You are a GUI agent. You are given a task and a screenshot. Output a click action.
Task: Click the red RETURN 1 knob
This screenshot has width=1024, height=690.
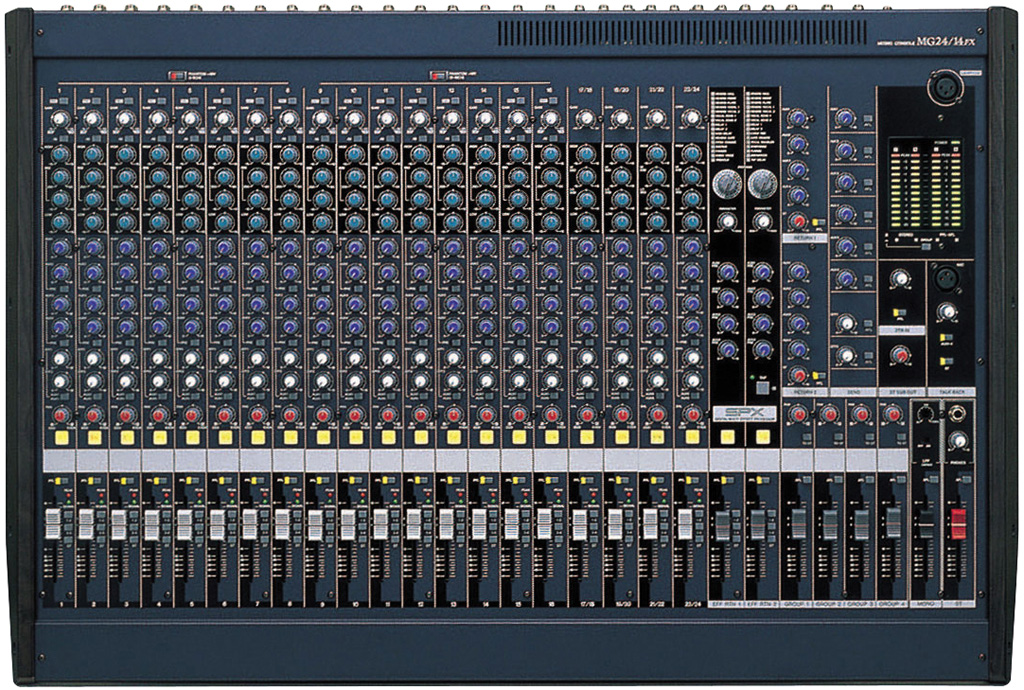click(798, 221)
